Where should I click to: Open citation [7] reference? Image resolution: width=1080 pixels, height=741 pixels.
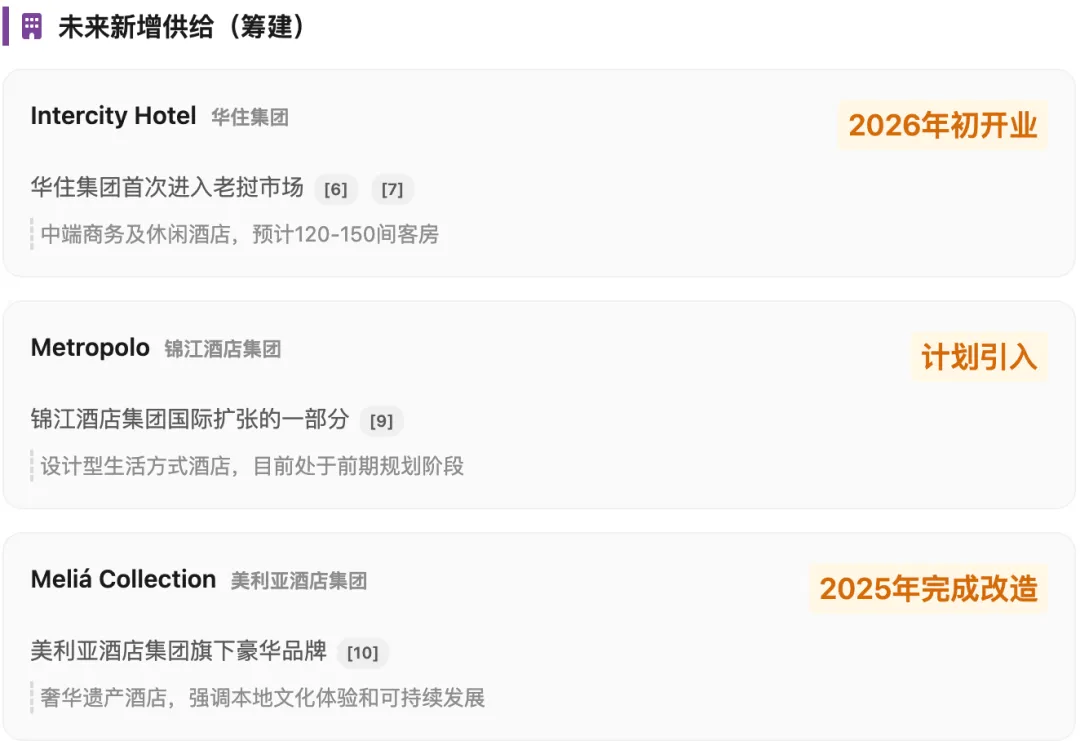click(392, 189)
